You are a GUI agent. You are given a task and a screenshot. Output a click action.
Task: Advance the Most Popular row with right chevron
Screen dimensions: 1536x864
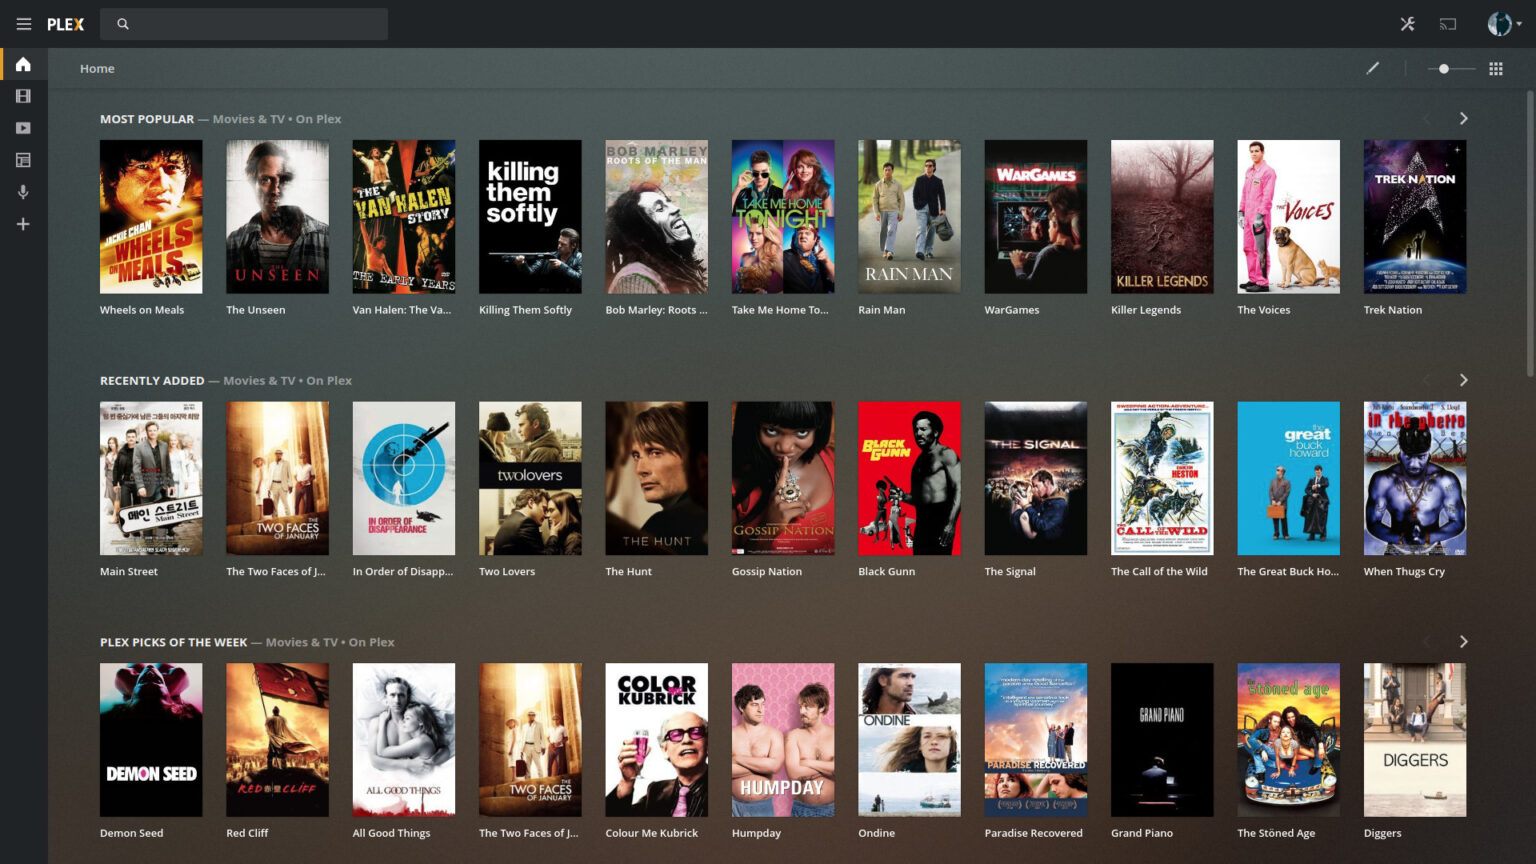pyautogui.click(x=1463, y=118)
